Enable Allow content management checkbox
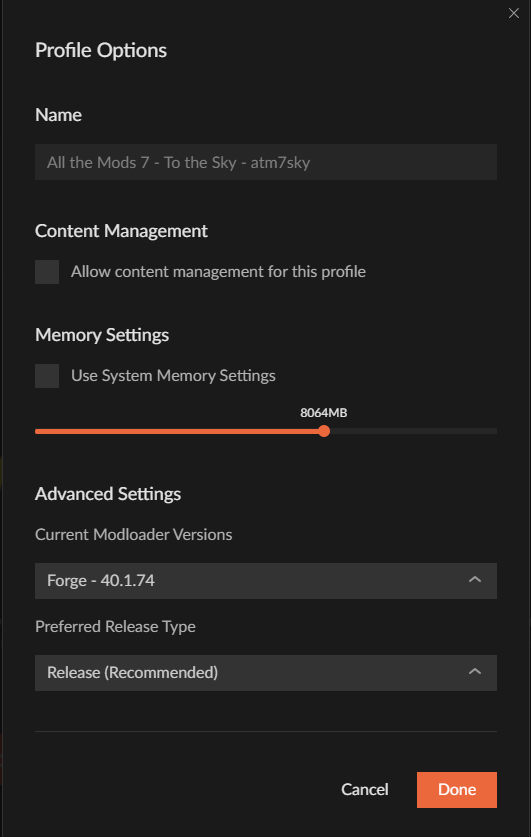 (47, 272)
